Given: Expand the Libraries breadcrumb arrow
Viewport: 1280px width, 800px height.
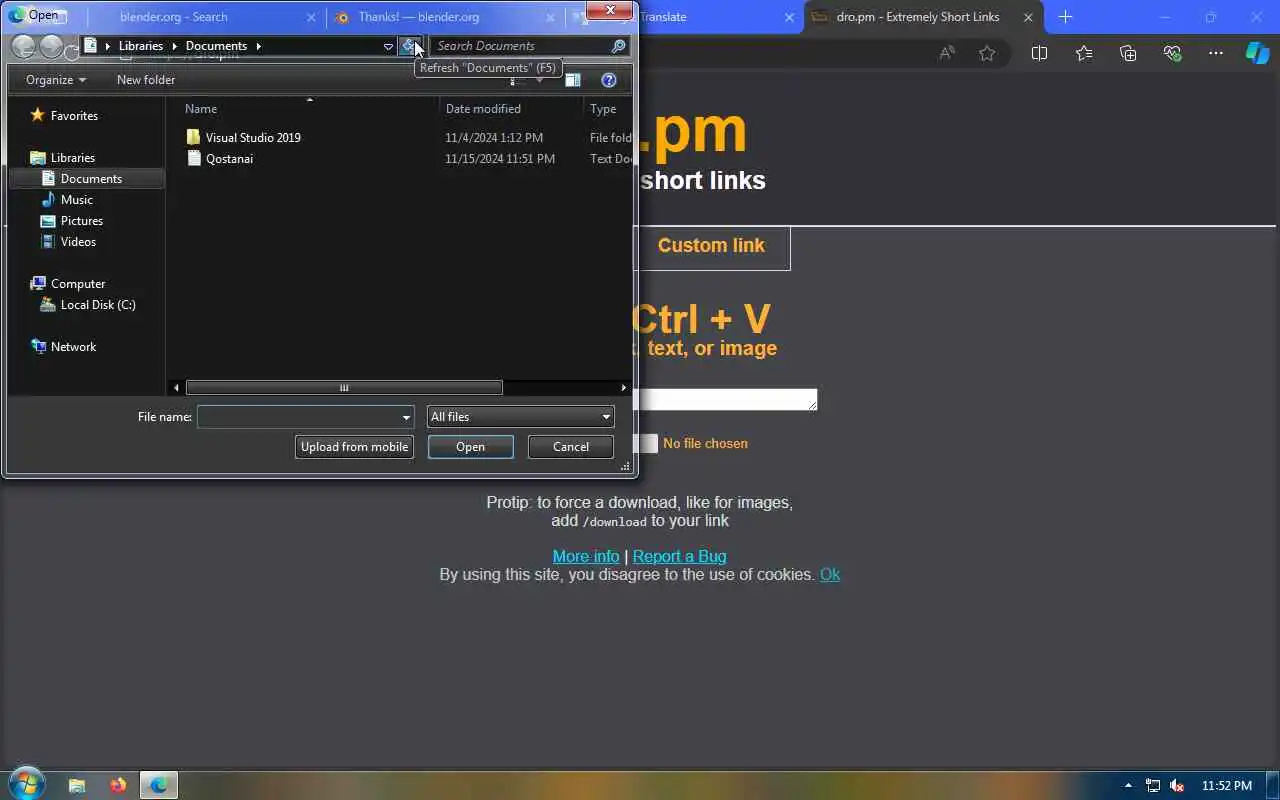Looking at the screenshot, I should point(175,46).
